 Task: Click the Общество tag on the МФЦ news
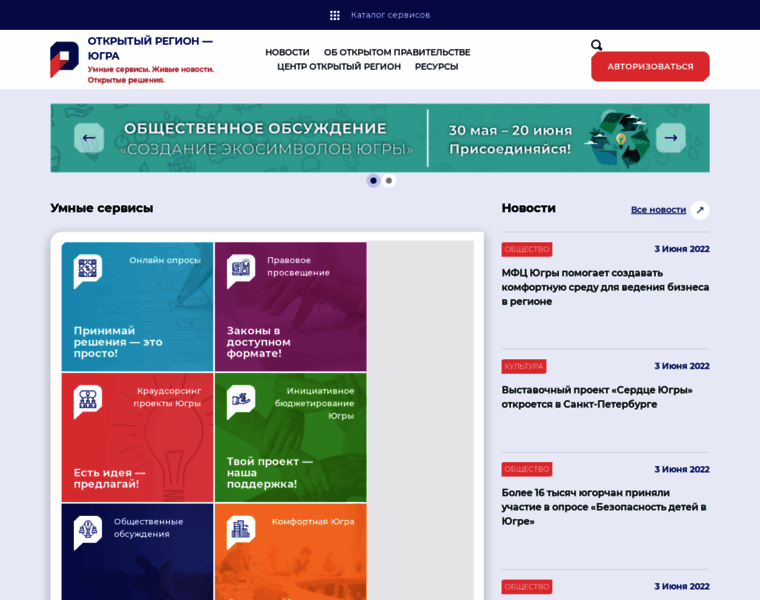[x=527, y=249]
